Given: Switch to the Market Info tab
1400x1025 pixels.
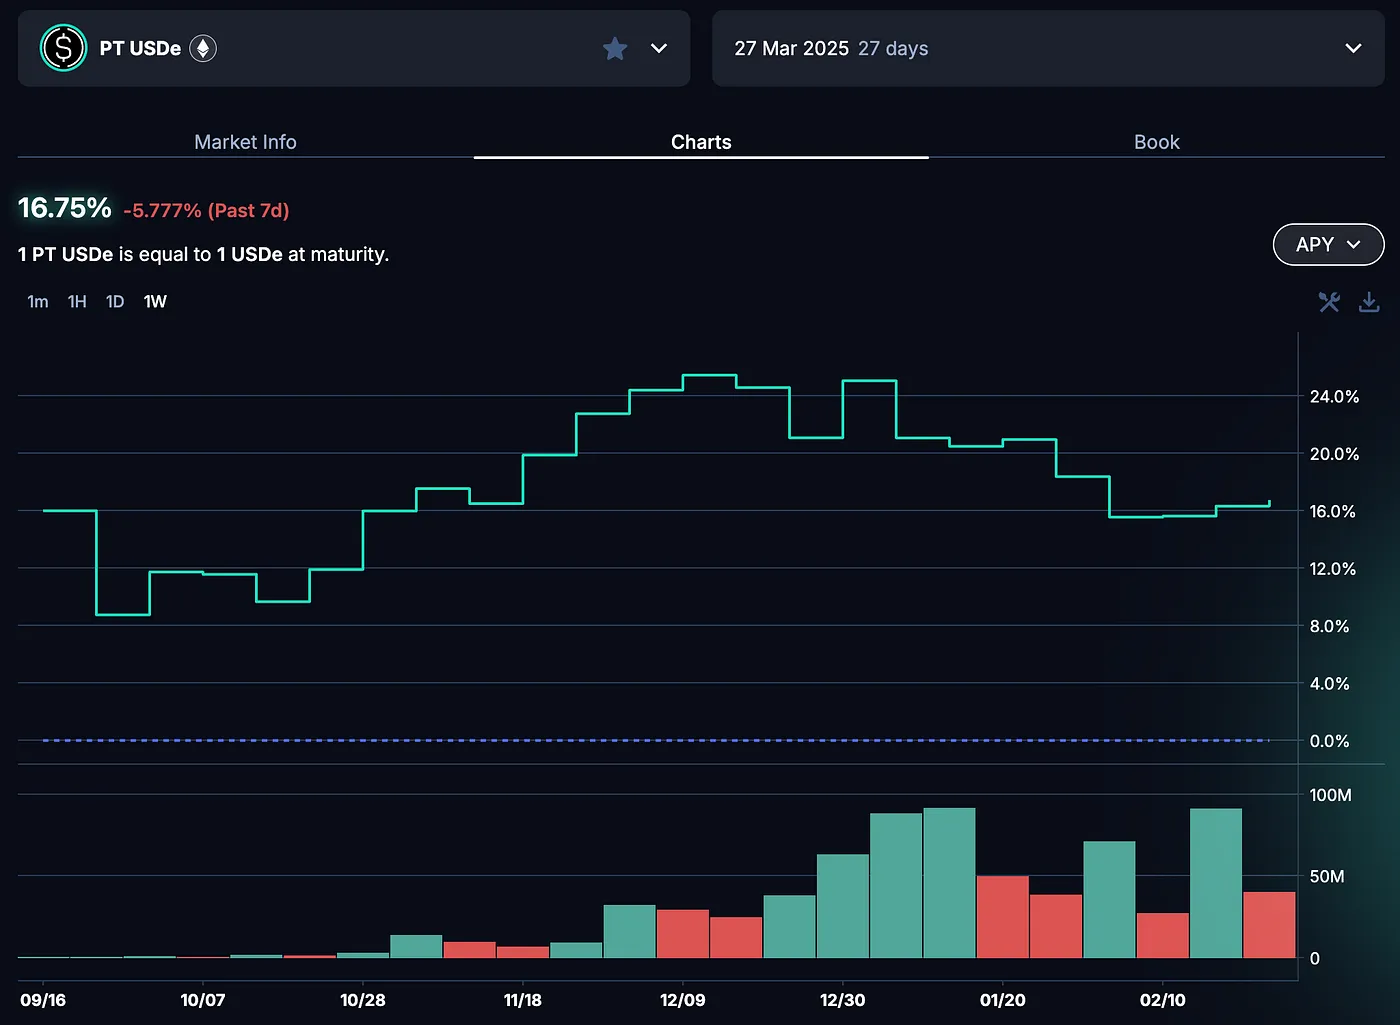Looking at the screenshot, I should point(245,142).
